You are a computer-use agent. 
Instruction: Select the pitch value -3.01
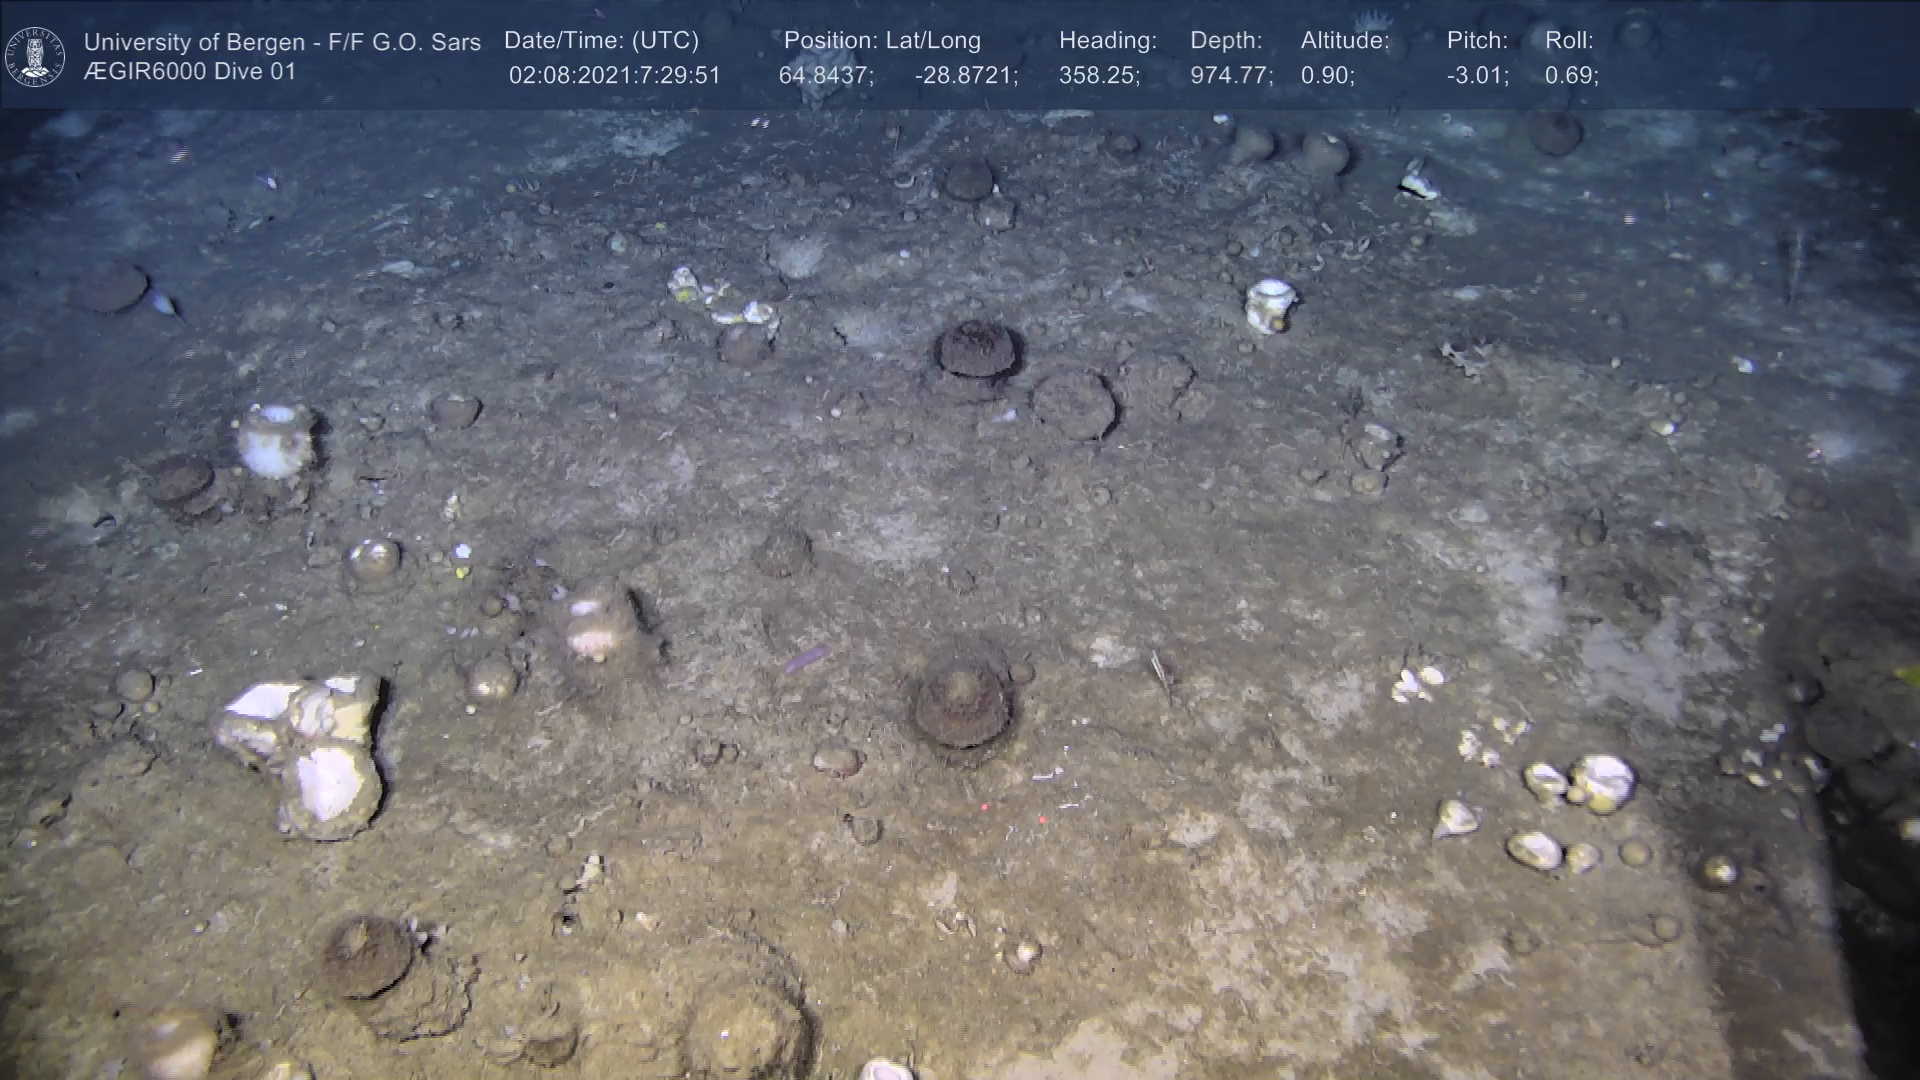1477,76
